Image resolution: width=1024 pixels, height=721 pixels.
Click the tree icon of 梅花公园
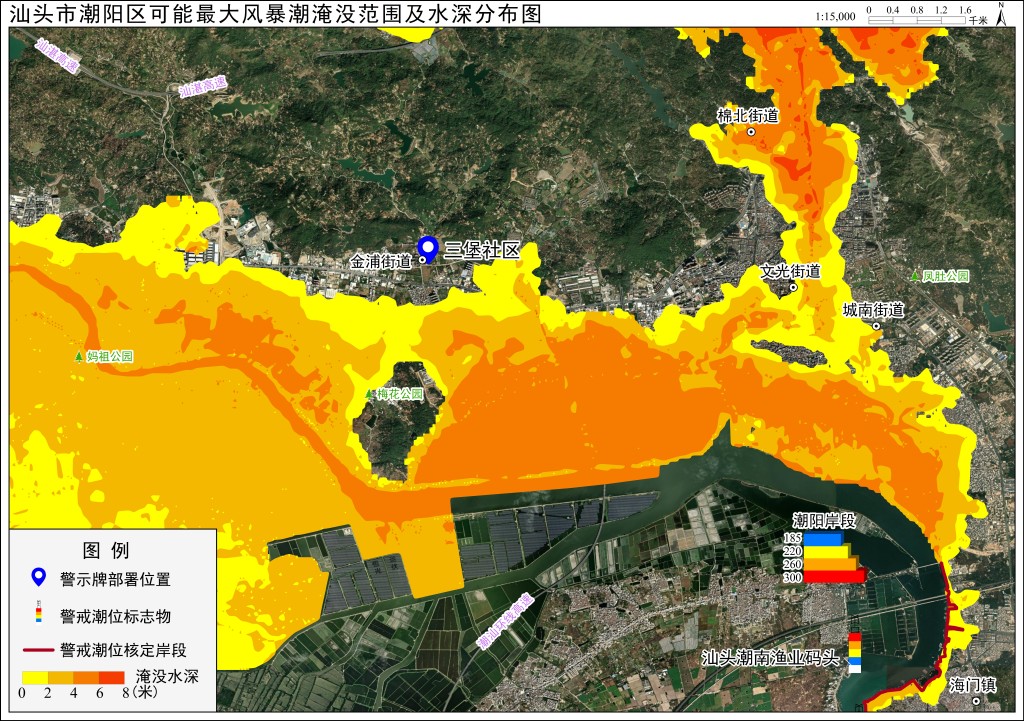click(x=370, y=394)
